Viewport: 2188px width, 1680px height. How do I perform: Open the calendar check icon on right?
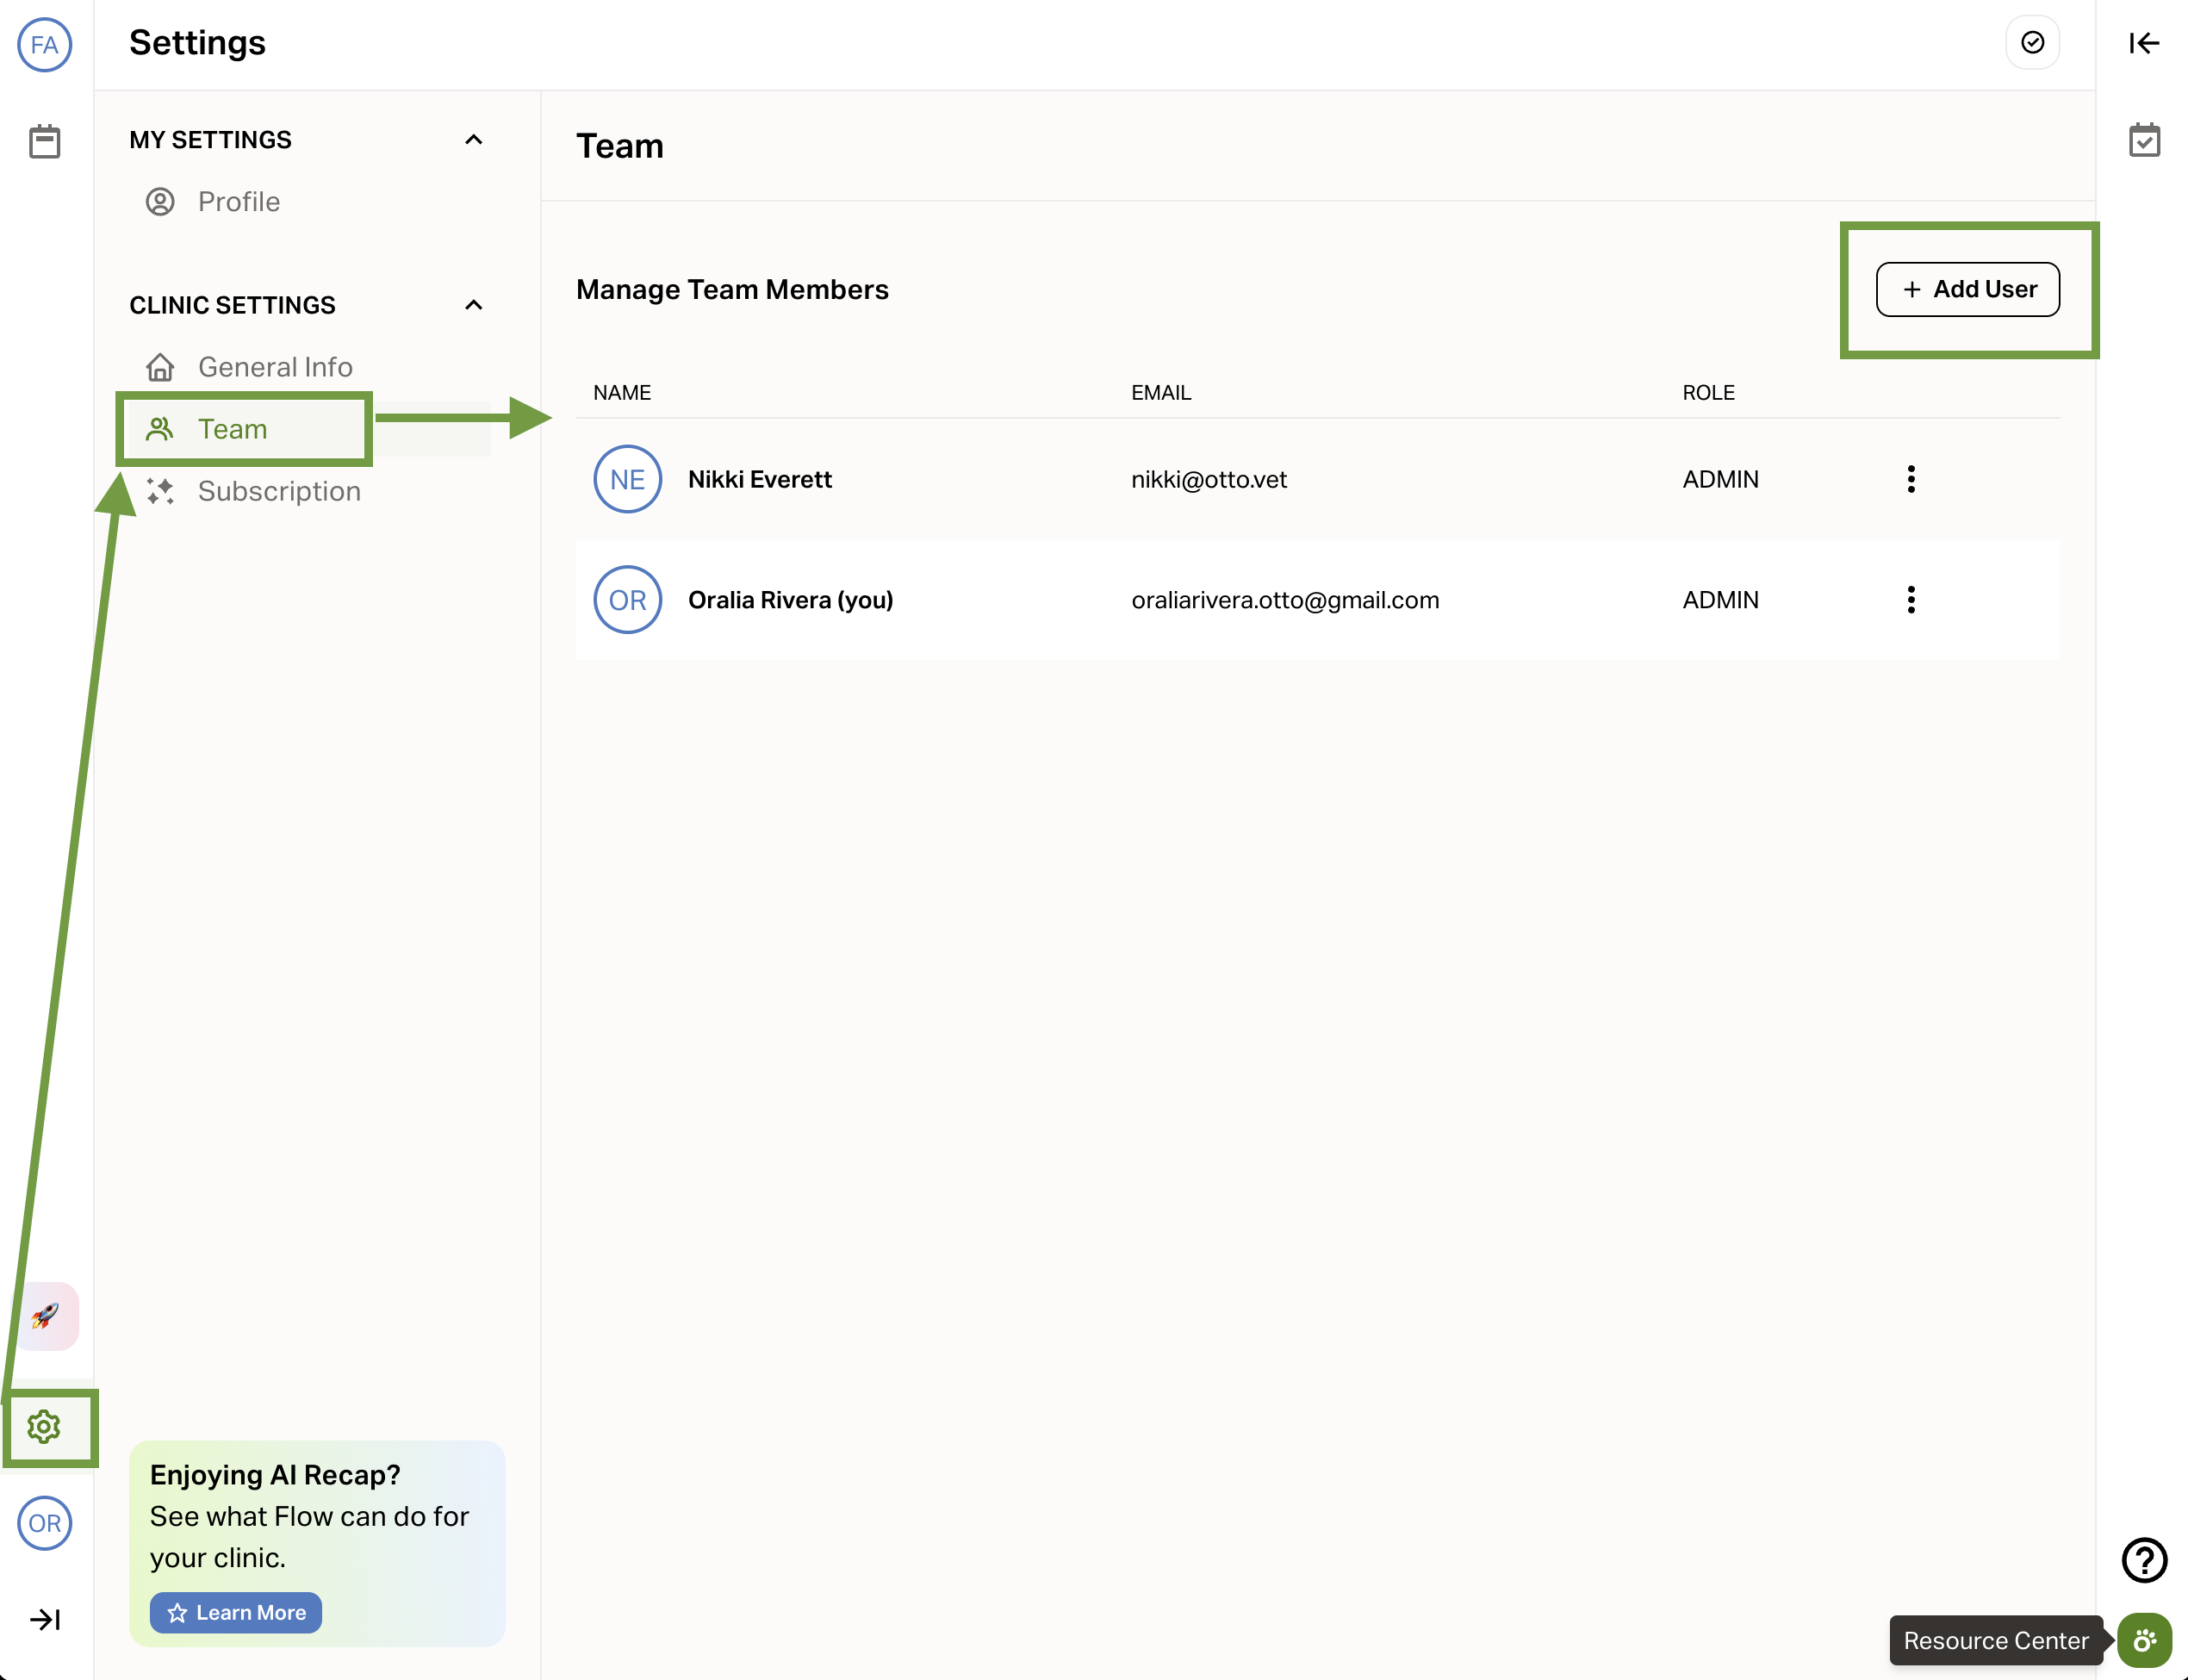pyautogui.click(x=2144, y=140)
